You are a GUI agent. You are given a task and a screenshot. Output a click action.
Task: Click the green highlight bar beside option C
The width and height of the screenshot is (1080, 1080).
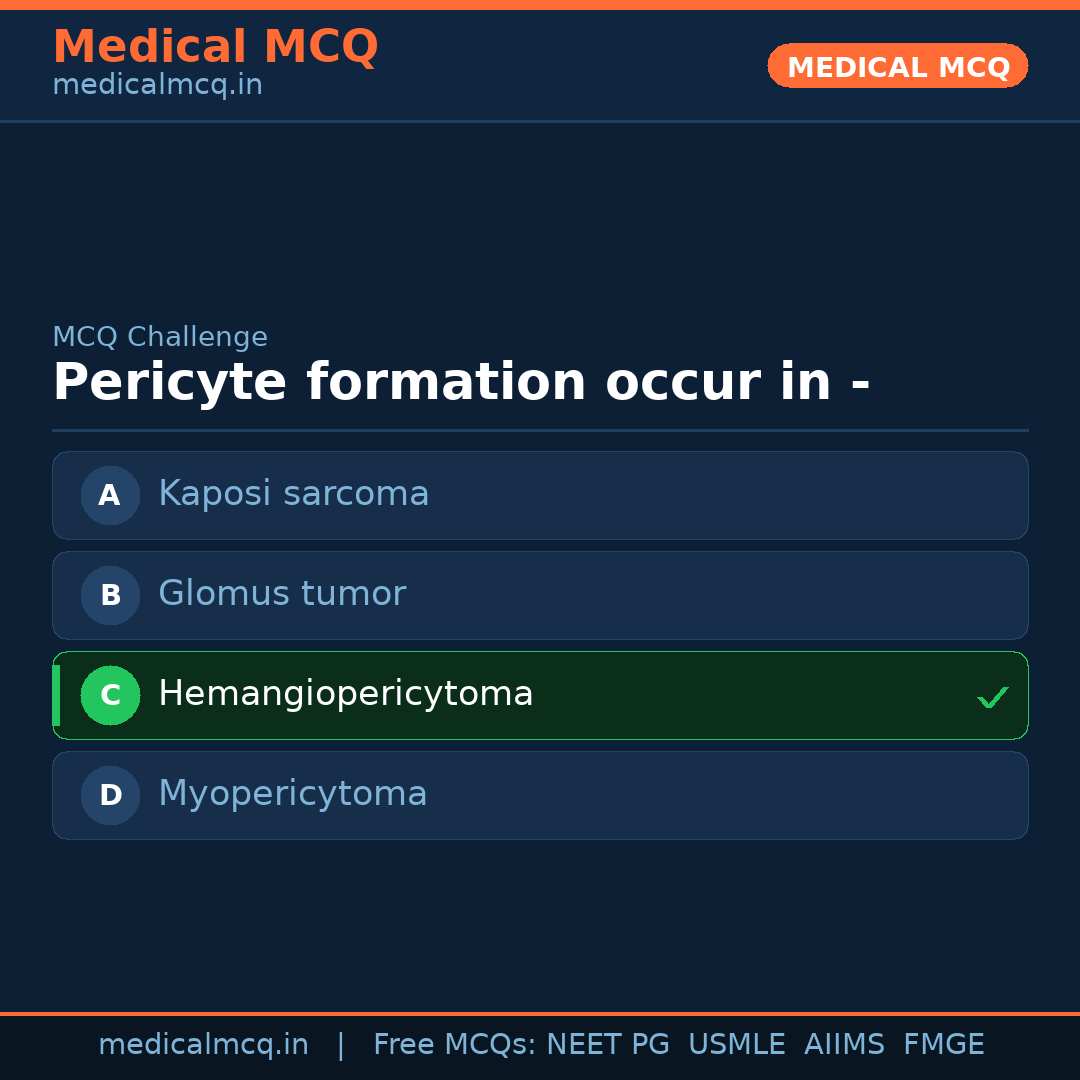click(55, 695)
